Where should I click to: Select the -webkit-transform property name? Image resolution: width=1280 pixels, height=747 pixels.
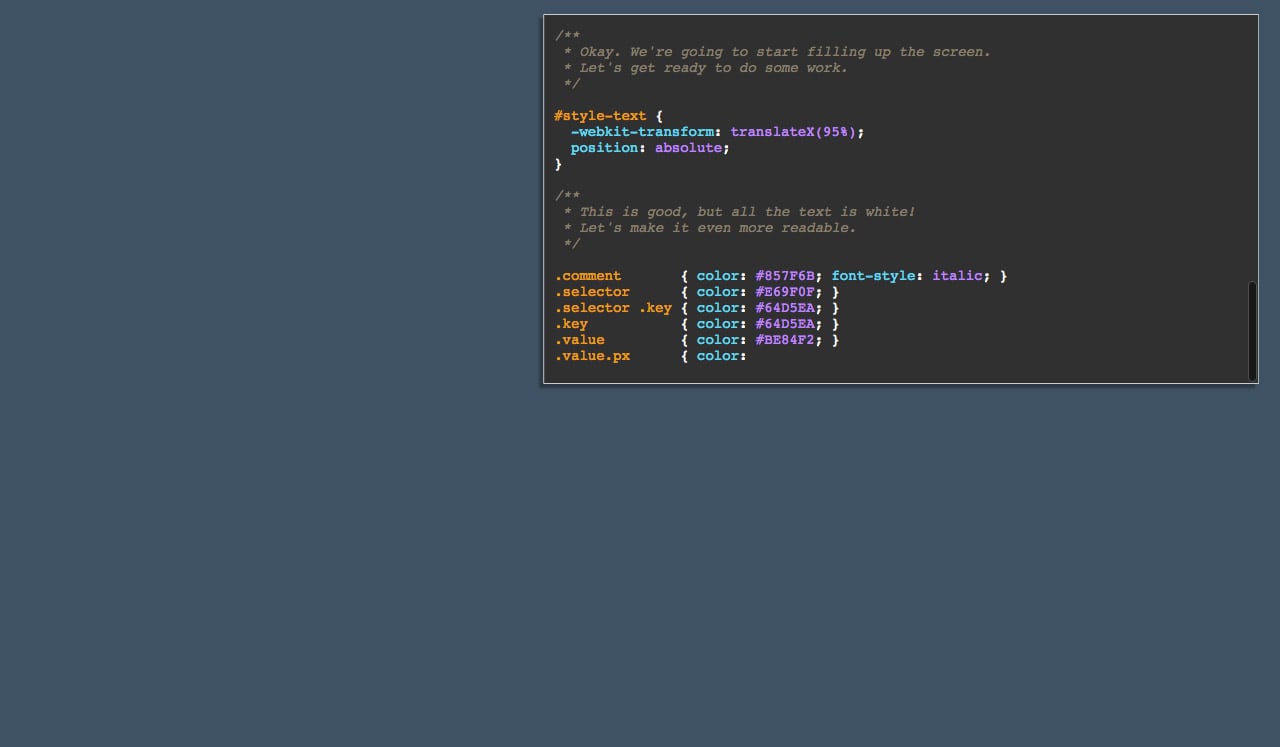pos(644,131)
